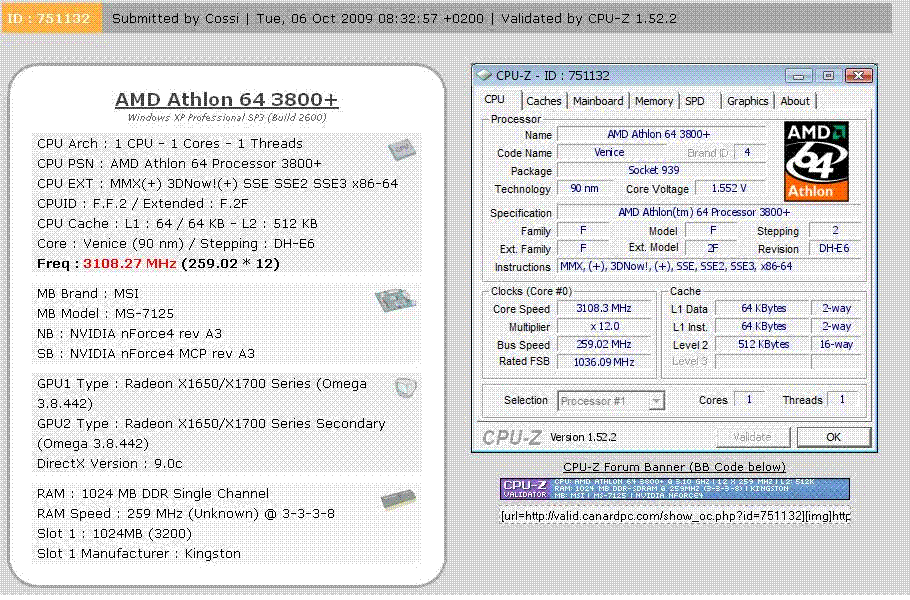The height and width of the screenshot is (600, 910).
Task: Click the Core Voltage value 1.552 V
Action: click(730, 189)
